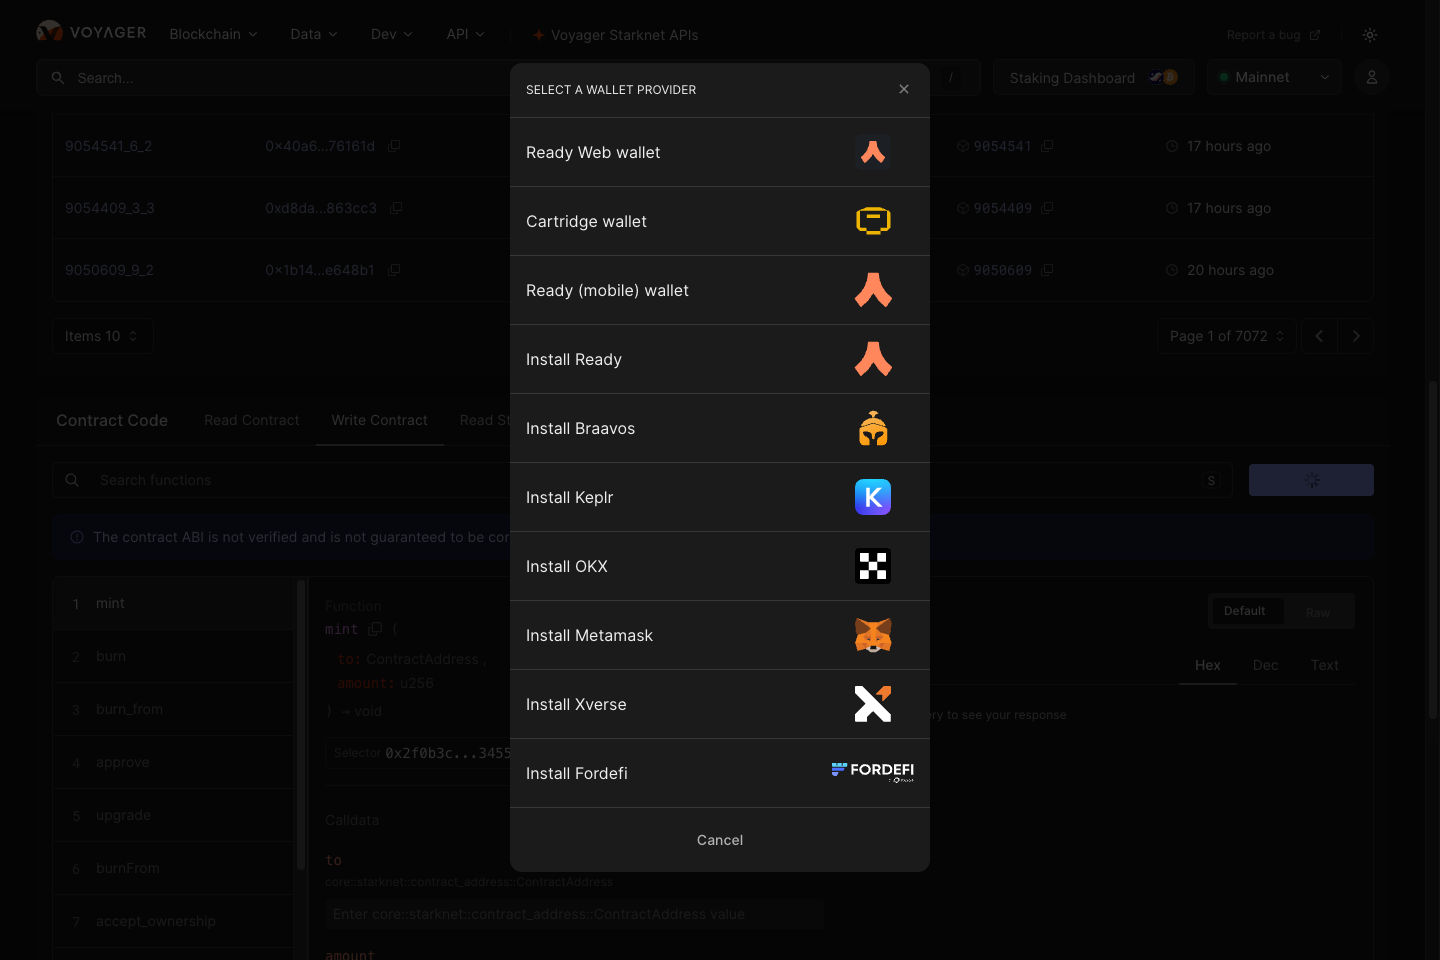Screen dimensions: 1440x960
Task: Select the Text response format tab
Action: point(1325,665)
